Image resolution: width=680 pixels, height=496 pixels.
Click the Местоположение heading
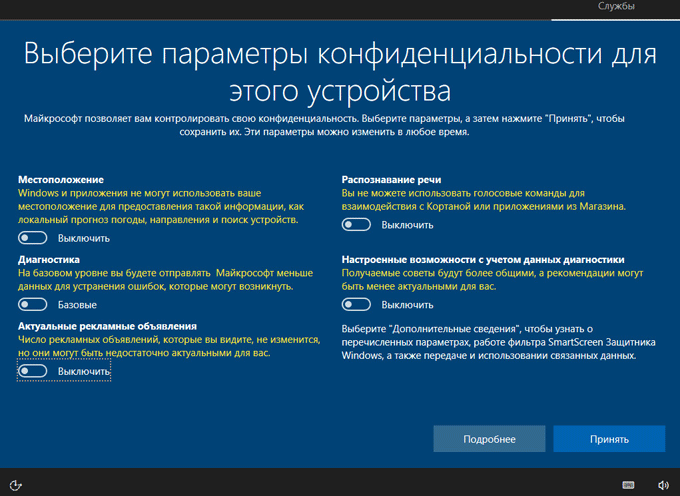(x=61, y=179)
